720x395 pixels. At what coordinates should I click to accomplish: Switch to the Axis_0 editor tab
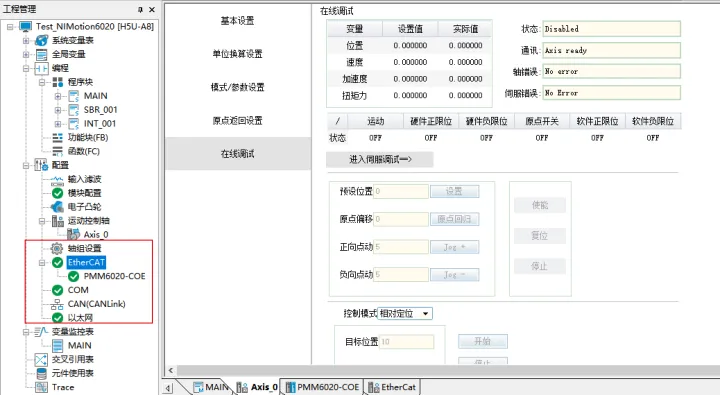tap(257, 387)
